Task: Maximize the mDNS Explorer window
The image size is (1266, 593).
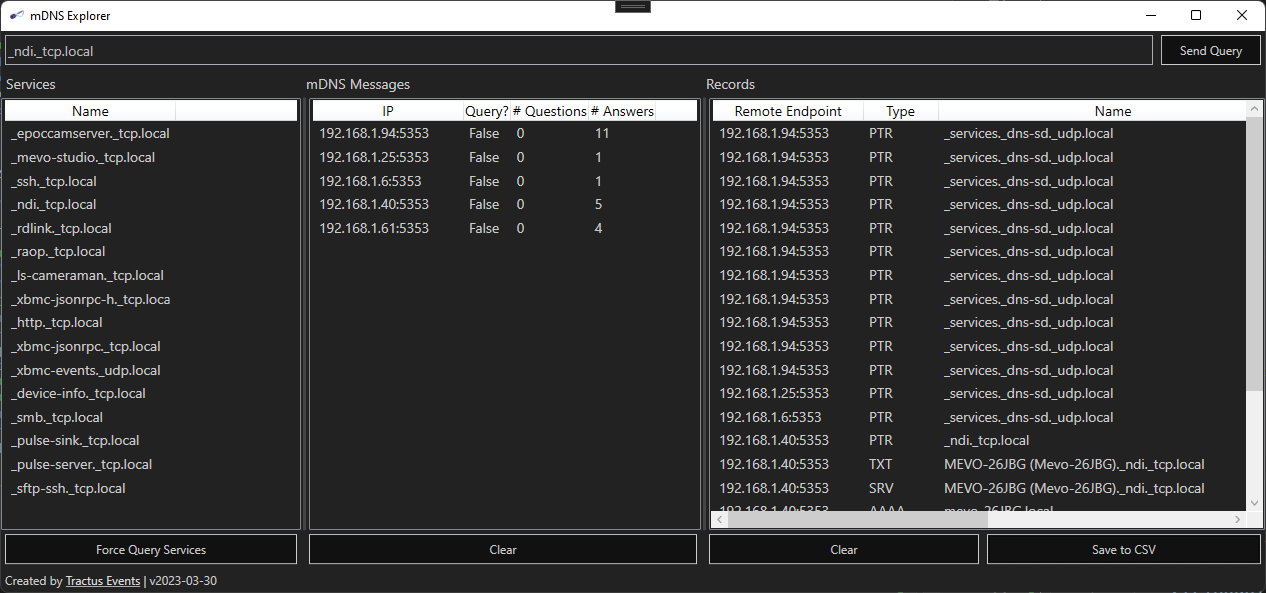Action: click(x=1195, y=15)
